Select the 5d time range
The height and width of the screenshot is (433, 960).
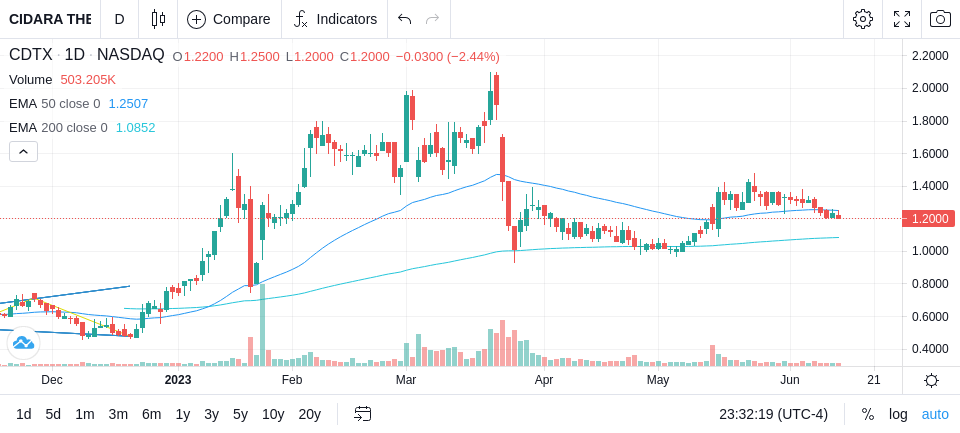[53, 415]
